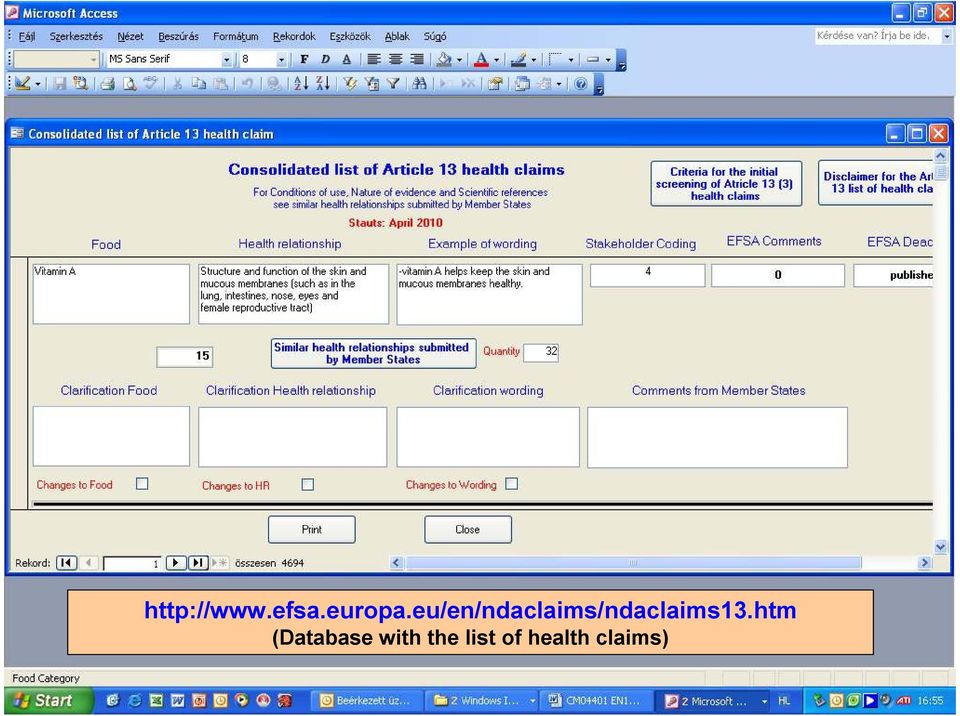Open the Fájl menu

tap(27, 36)
